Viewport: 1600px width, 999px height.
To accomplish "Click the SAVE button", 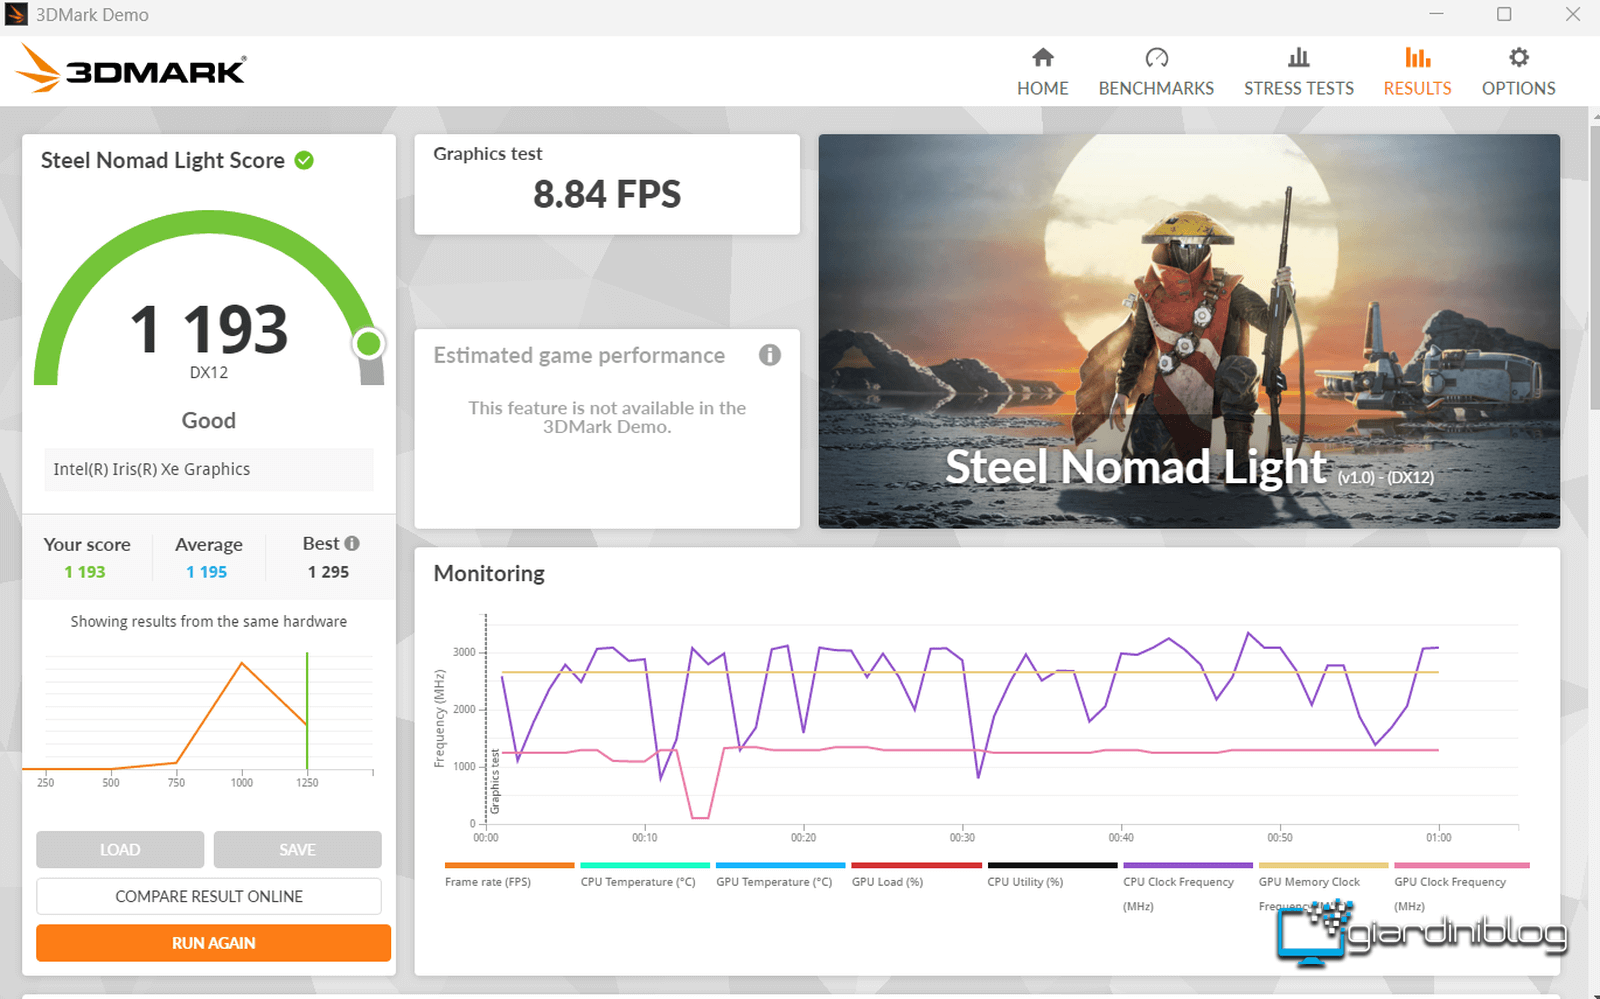I will coord(297,849).
